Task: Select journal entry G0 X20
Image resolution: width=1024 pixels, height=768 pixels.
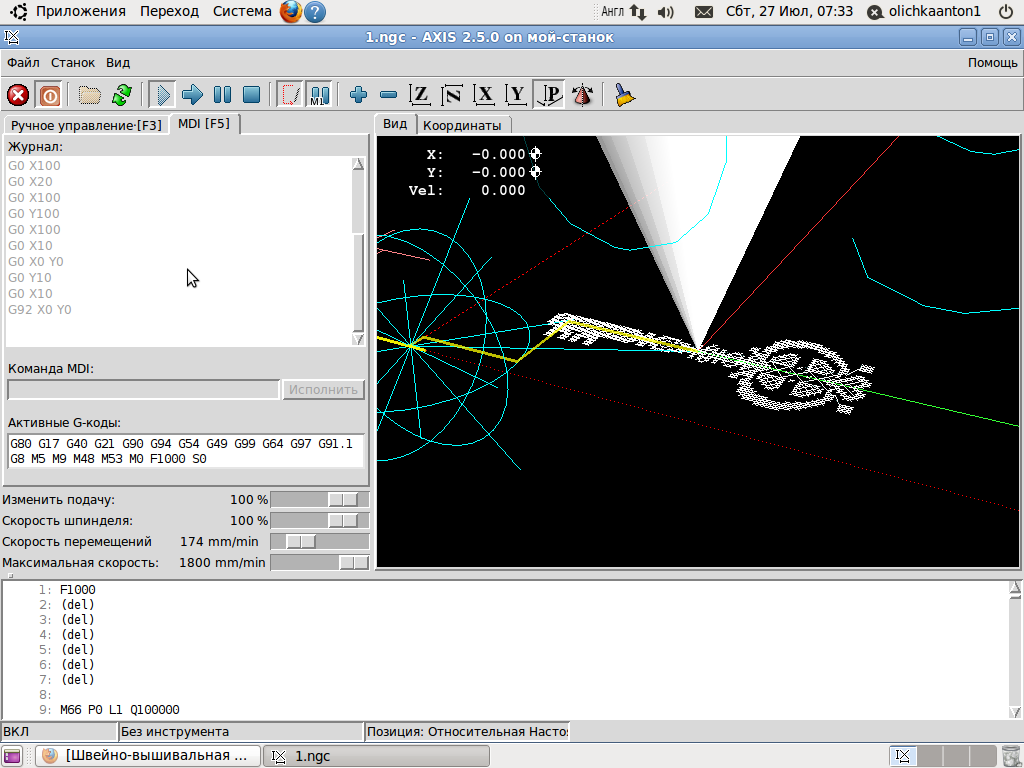Action: click(x=30, y=182)
